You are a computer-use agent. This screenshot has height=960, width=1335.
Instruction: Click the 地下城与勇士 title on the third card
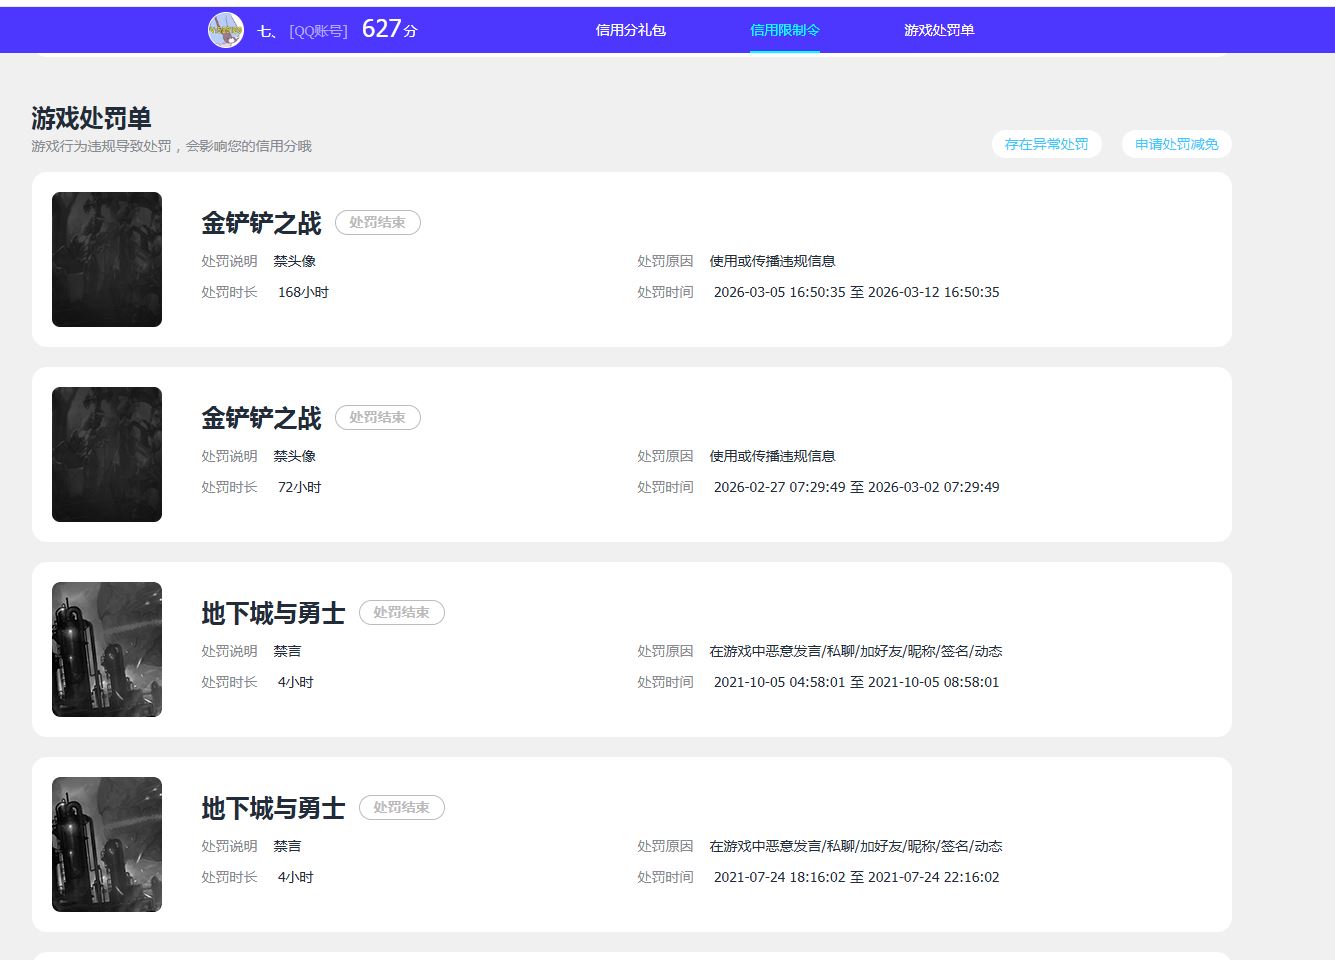[x=272, y=614]
